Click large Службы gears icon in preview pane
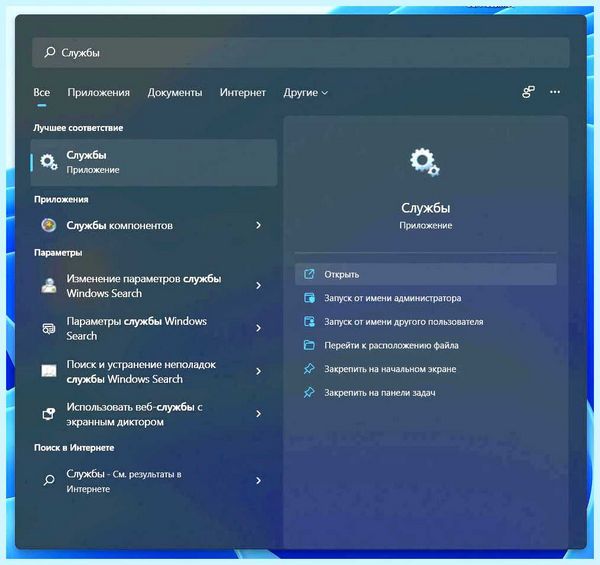This screenshot has width=600, height=565. click(x=424, y=162)
